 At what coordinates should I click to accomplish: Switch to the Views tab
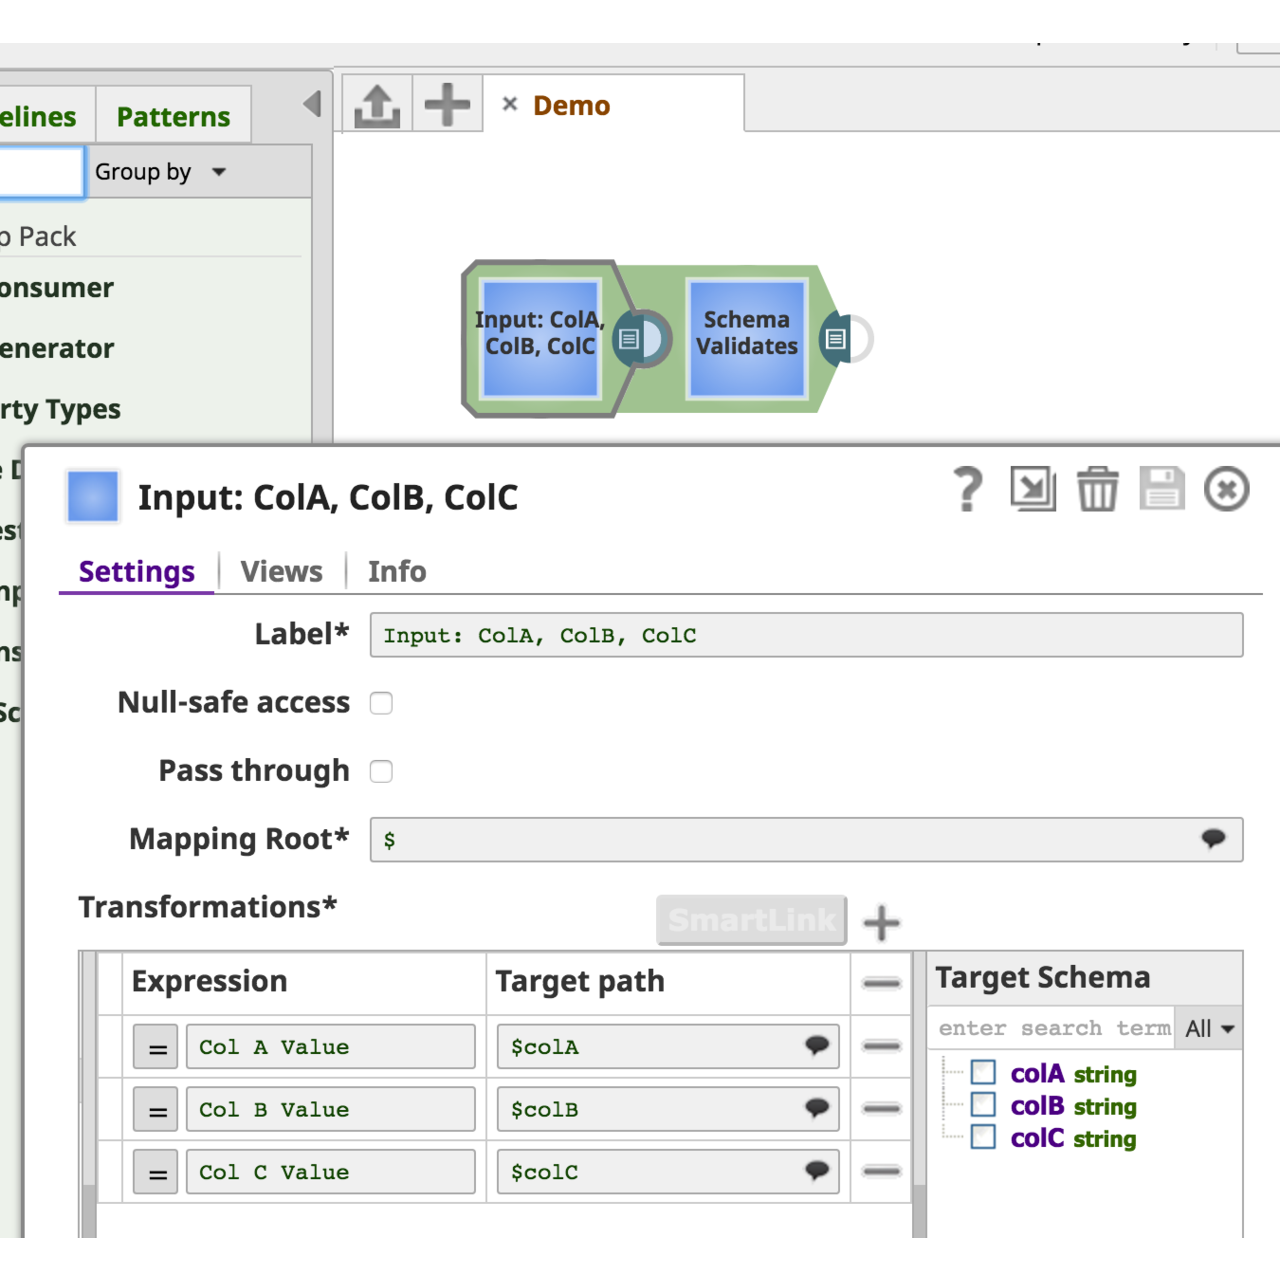click(x=281, y=571)
